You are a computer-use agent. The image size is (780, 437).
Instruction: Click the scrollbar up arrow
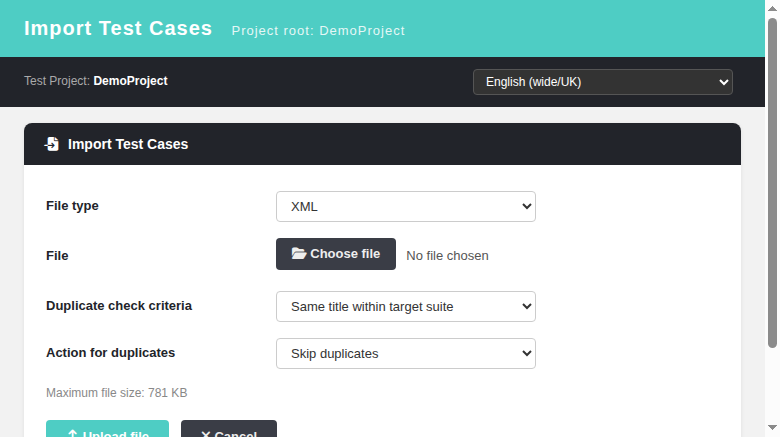[x=772, y=8]
